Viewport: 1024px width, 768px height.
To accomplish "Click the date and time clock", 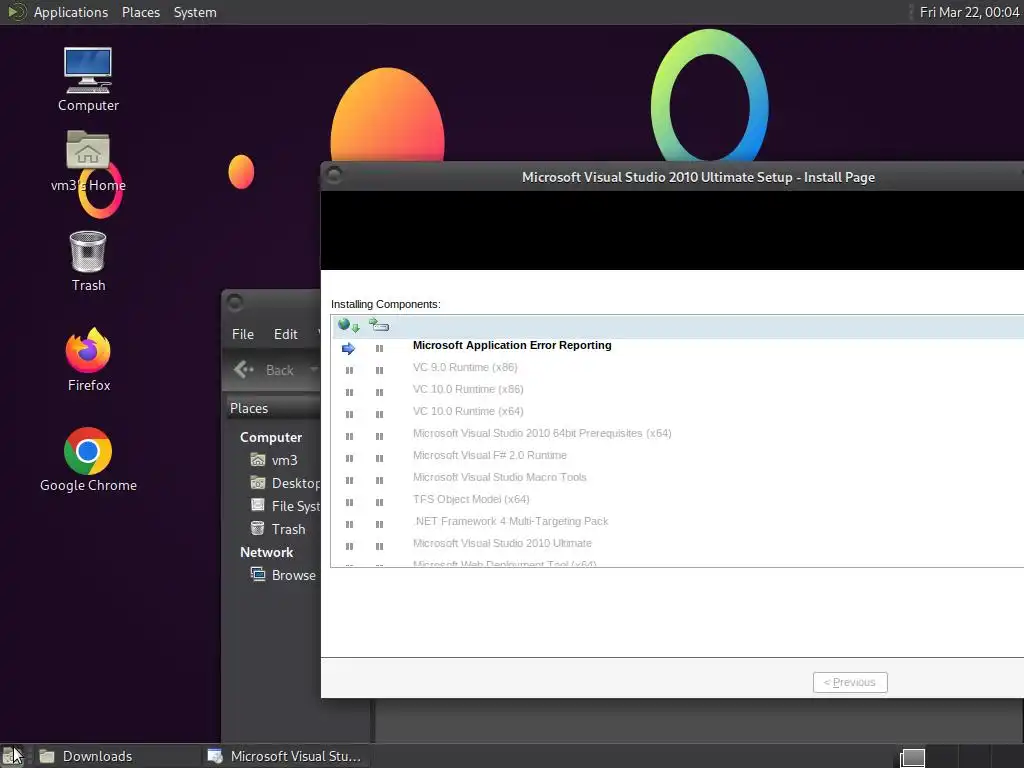I will point(969,12).
